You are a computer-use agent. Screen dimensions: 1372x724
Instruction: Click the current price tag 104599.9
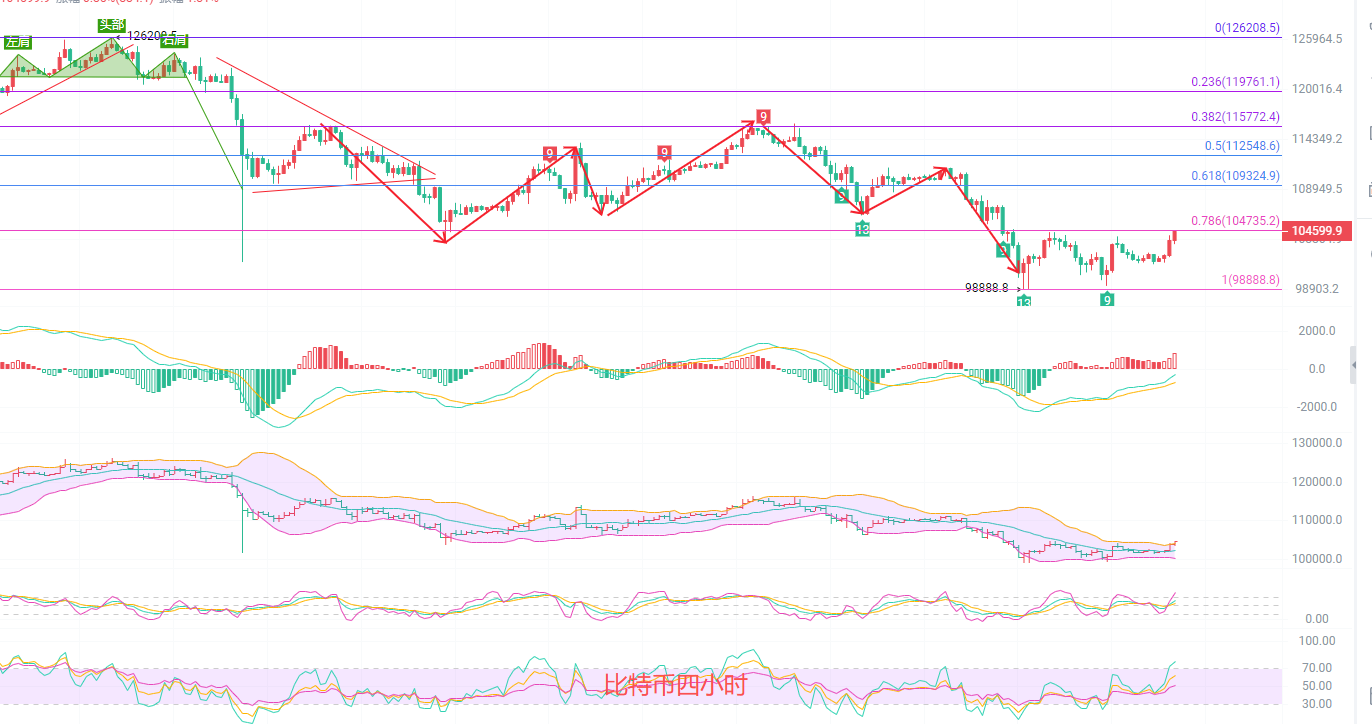(x=1316, y=231)
